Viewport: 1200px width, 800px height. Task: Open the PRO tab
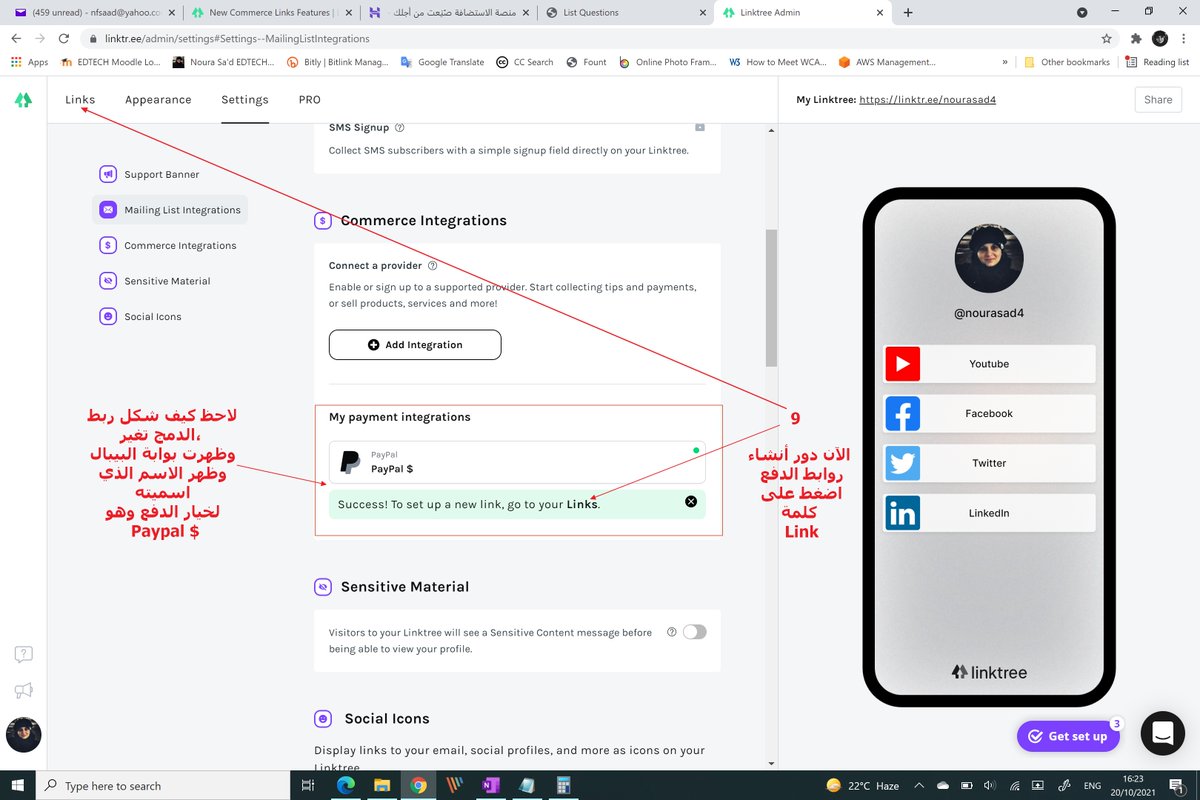point(309,99)
